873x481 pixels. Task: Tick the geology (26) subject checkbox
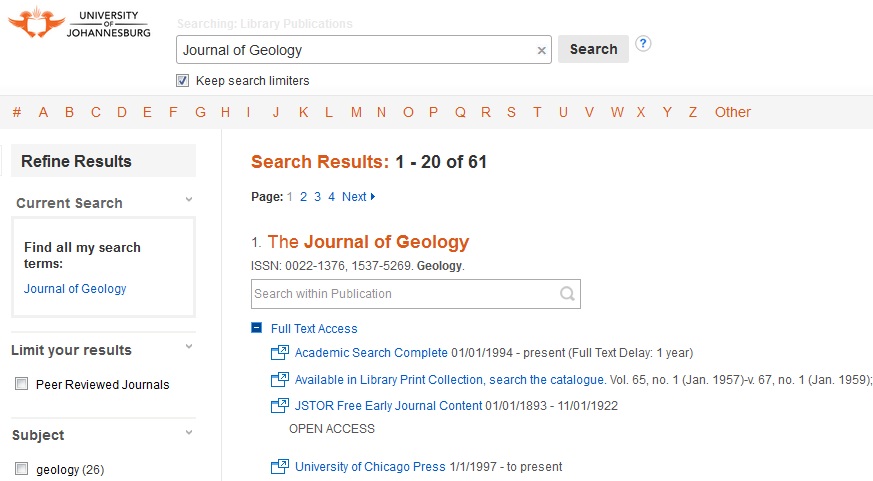22,469
